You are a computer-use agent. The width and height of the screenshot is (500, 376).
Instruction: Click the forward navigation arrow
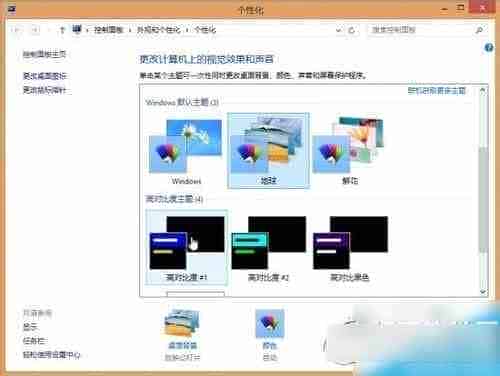click(34, 30)
